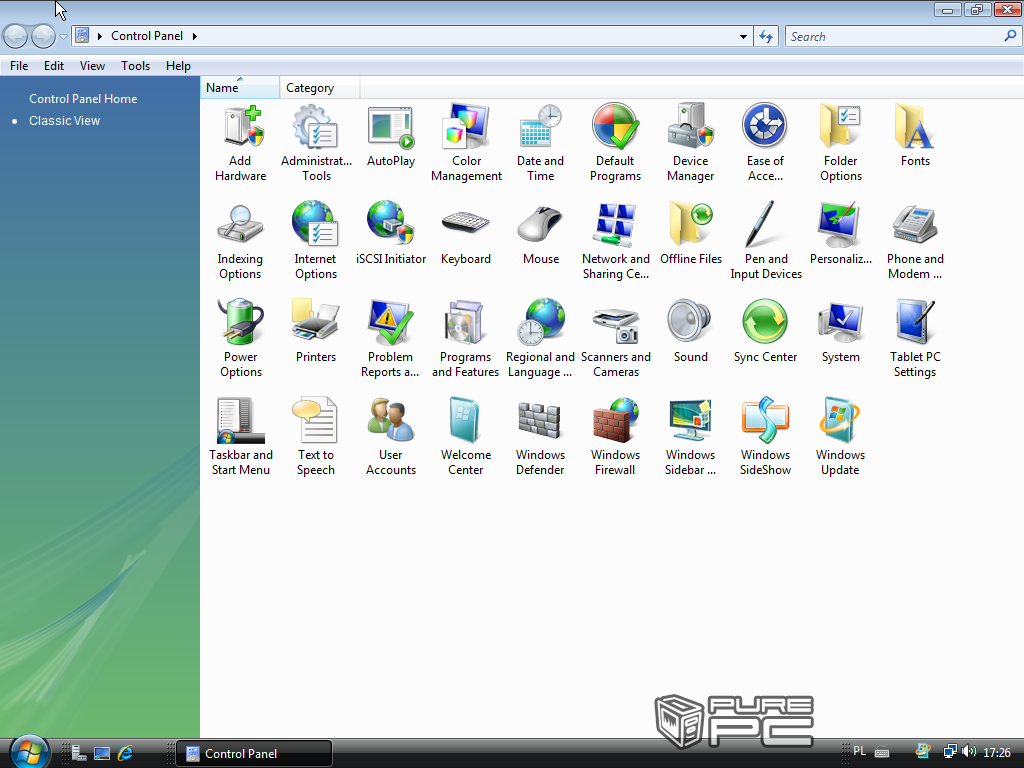Open Windows Firewall settings
This screenshot has width=1024, height=768.
(x=615, y=438)
